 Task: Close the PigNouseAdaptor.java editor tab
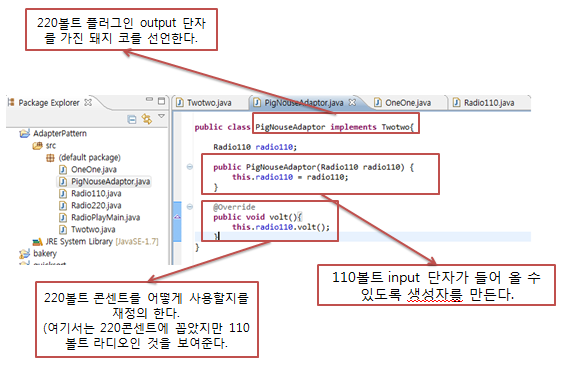point(352,102)
